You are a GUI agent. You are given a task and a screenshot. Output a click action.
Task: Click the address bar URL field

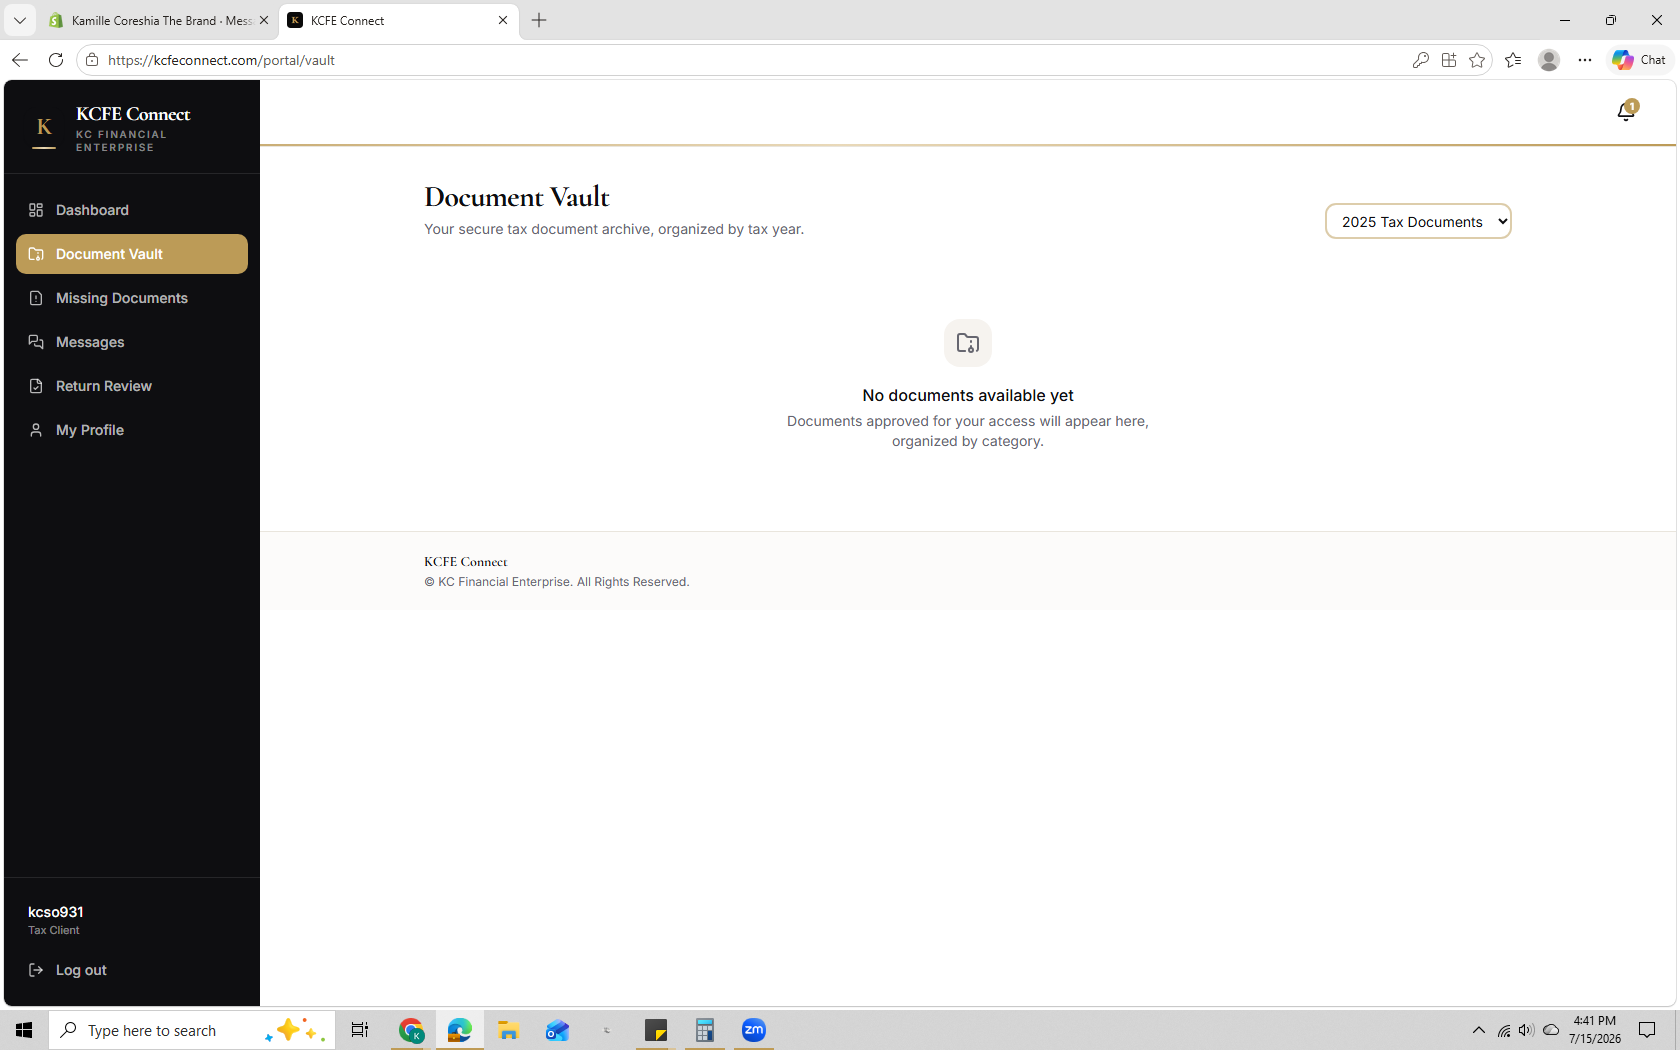click(x=740, y=60)
